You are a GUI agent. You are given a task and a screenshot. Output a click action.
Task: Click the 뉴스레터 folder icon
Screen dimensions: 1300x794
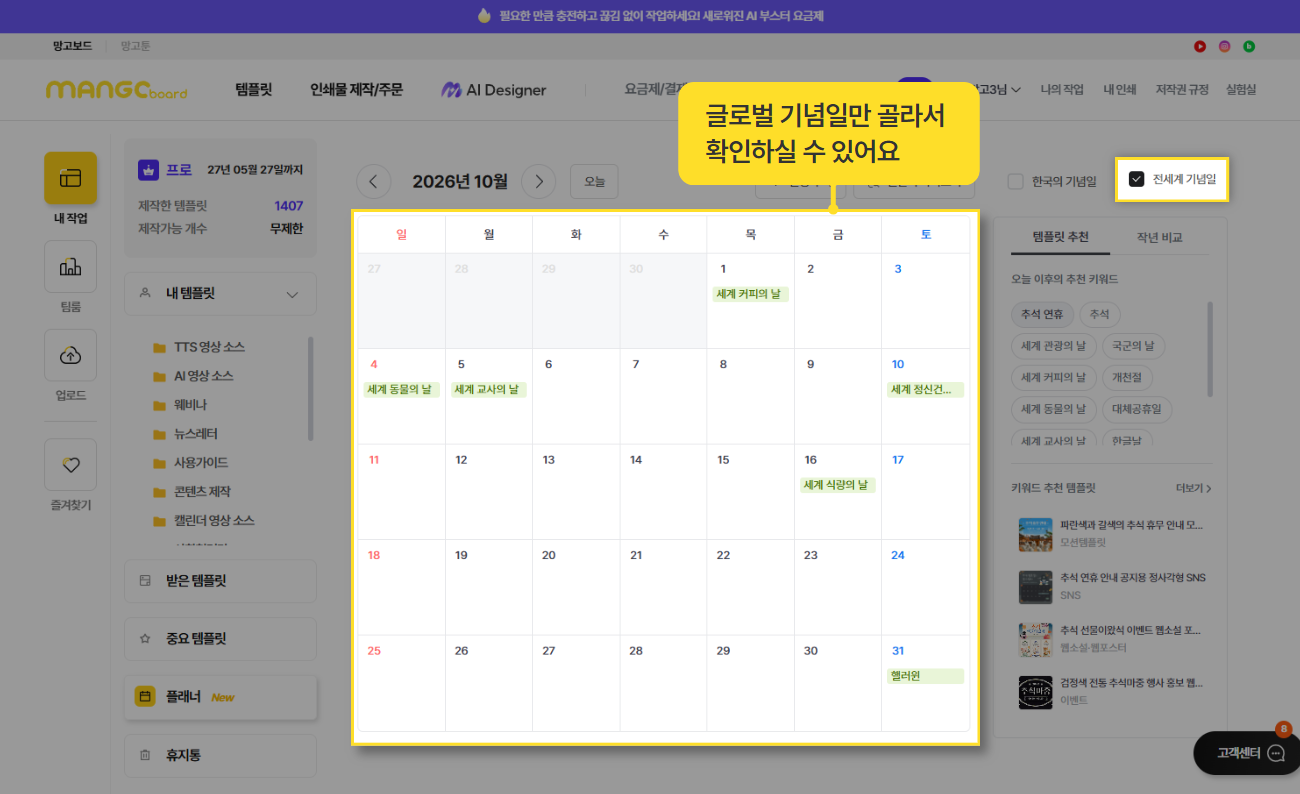[x=159, y=435]
